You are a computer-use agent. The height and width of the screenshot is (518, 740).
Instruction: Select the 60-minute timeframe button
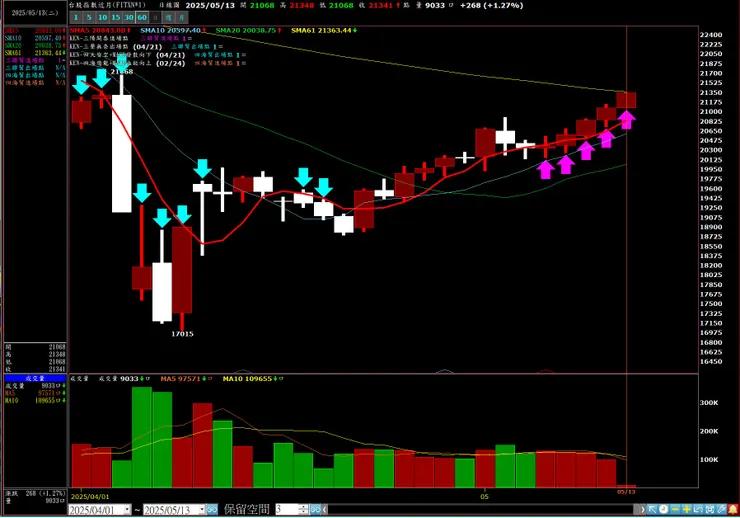click(142, 17)
